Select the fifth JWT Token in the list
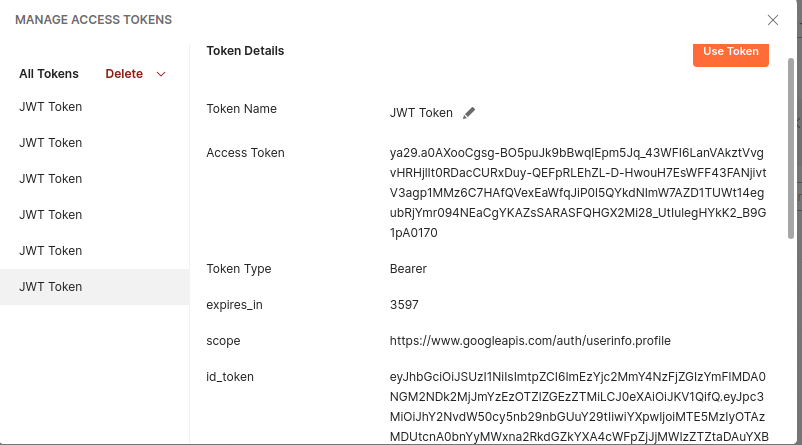The height and width of the screenshot is (445, 802). point(51,251)
